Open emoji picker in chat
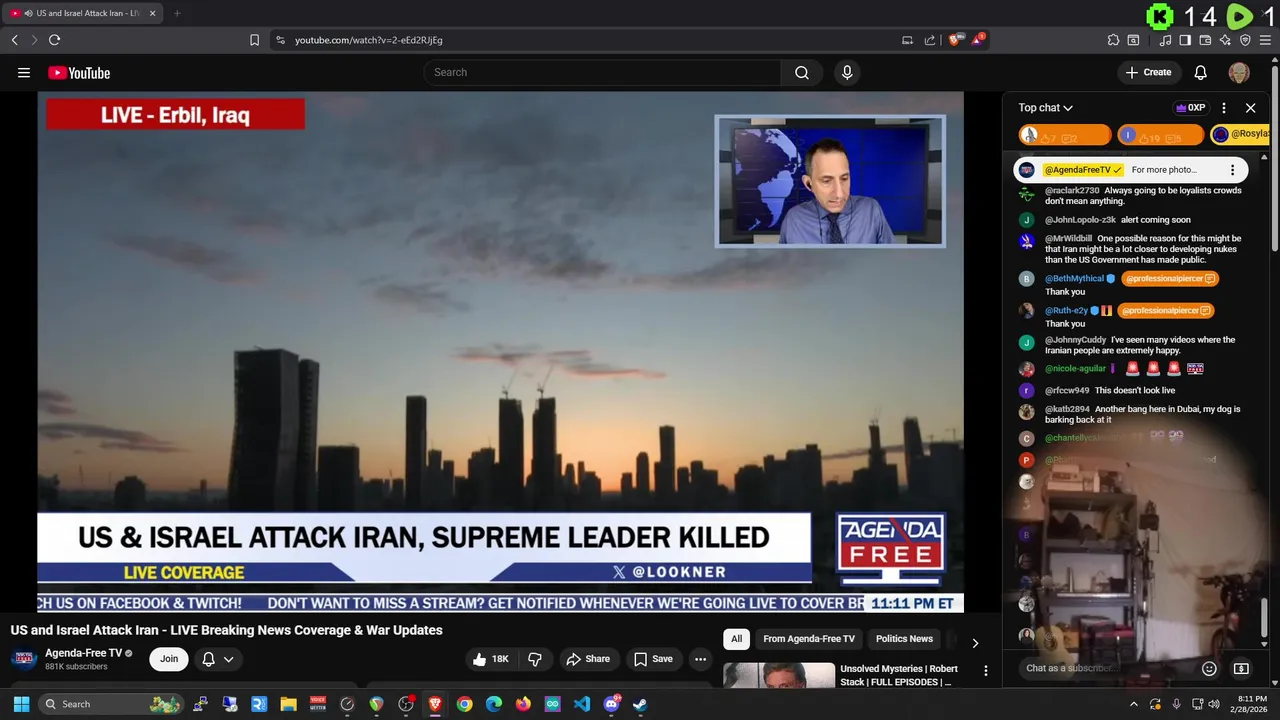Screen dimensions: 1280x720 click(x=1209, y=668)
